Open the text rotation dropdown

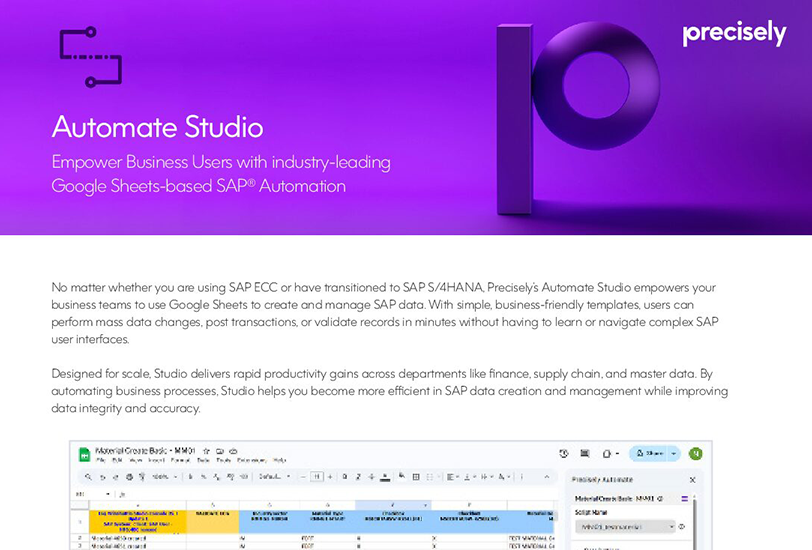[x=504, y=477]
